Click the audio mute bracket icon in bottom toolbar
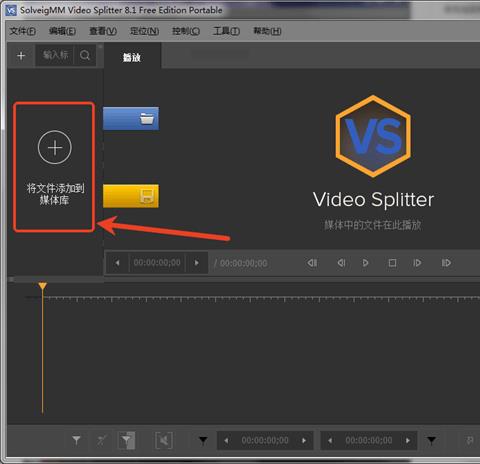 (164, 440)
